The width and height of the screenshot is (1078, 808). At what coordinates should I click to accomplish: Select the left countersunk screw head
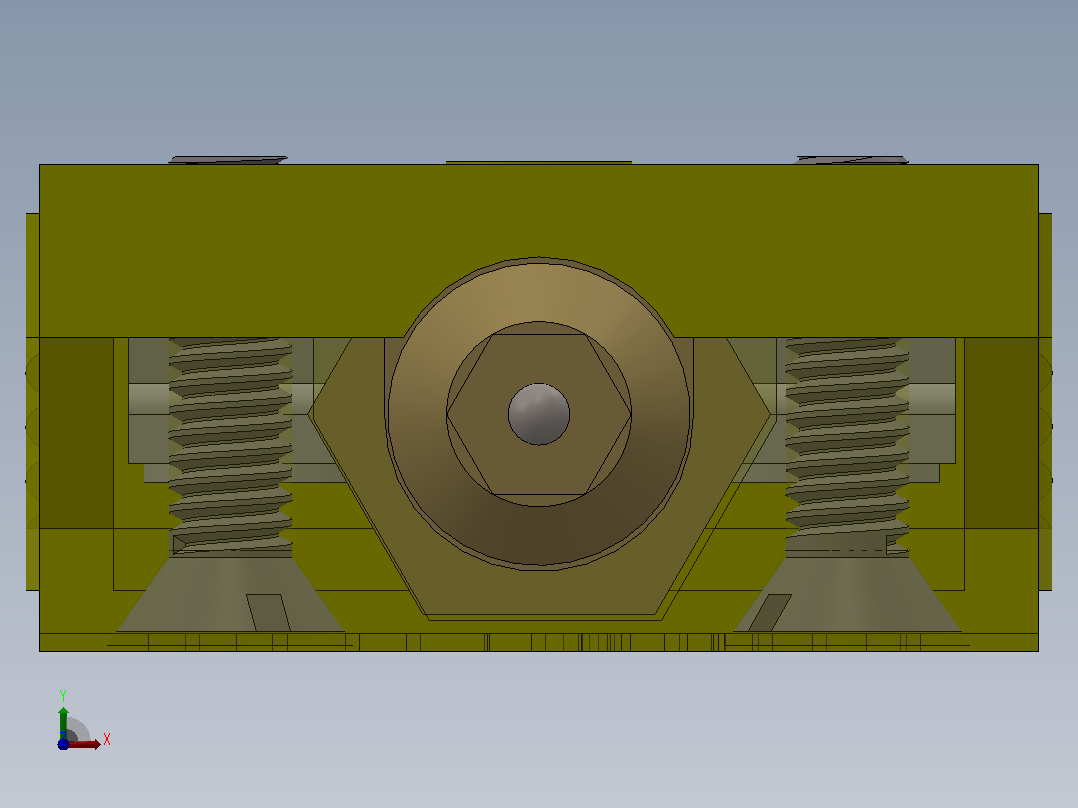point(230,594)
